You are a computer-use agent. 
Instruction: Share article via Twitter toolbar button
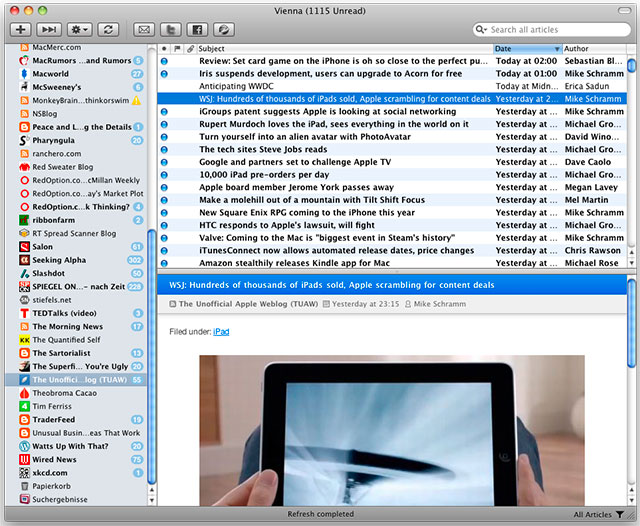(x=171, y=29)
